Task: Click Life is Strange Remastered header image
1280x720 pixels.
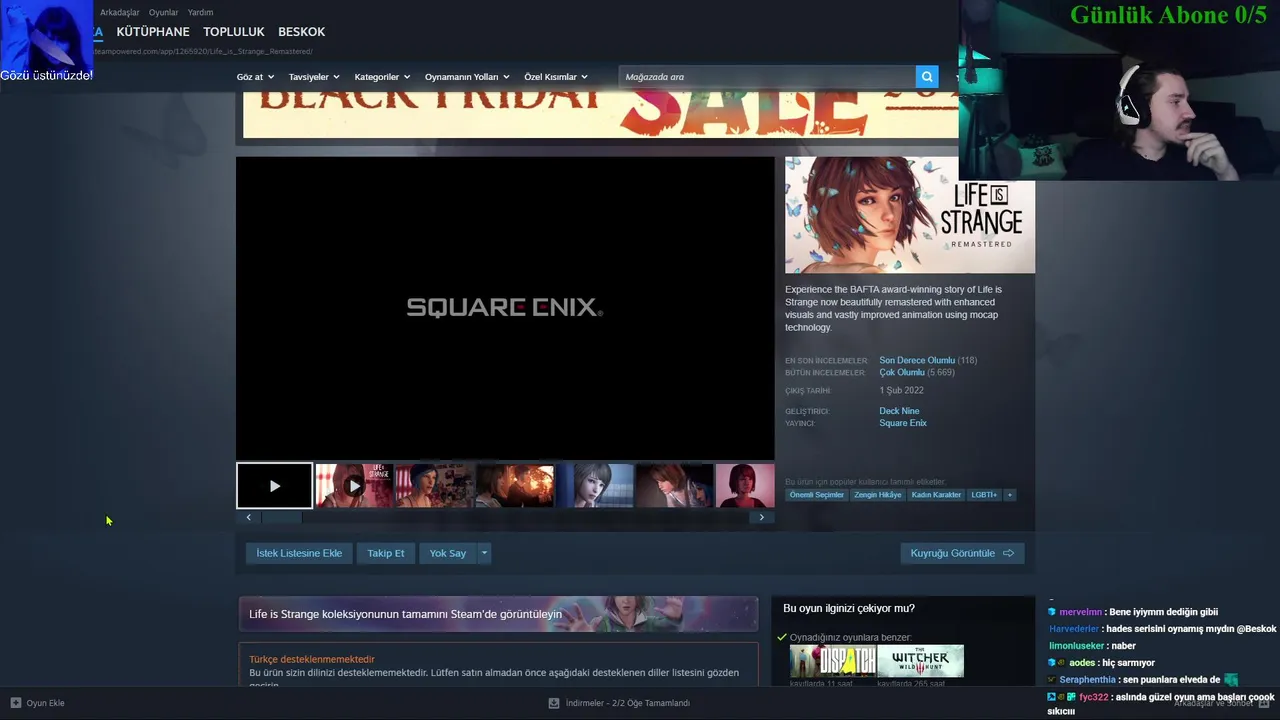Action: point(910,215)
